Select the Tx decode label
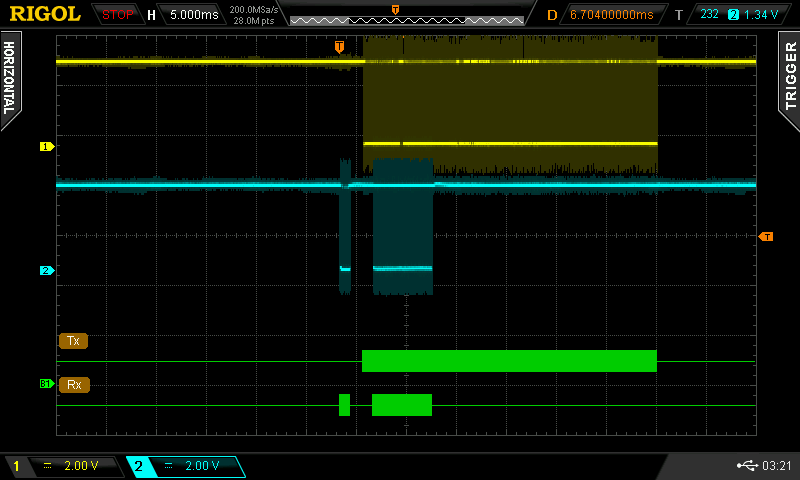Screen dimensions: 800x480 click(x=73, y=341)
